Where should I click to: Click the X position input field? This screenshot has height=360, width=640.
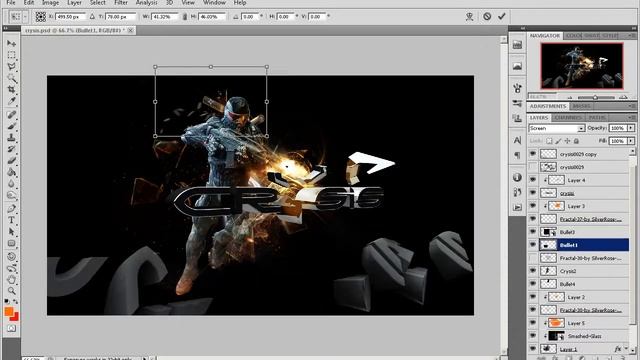click(70, 17)
